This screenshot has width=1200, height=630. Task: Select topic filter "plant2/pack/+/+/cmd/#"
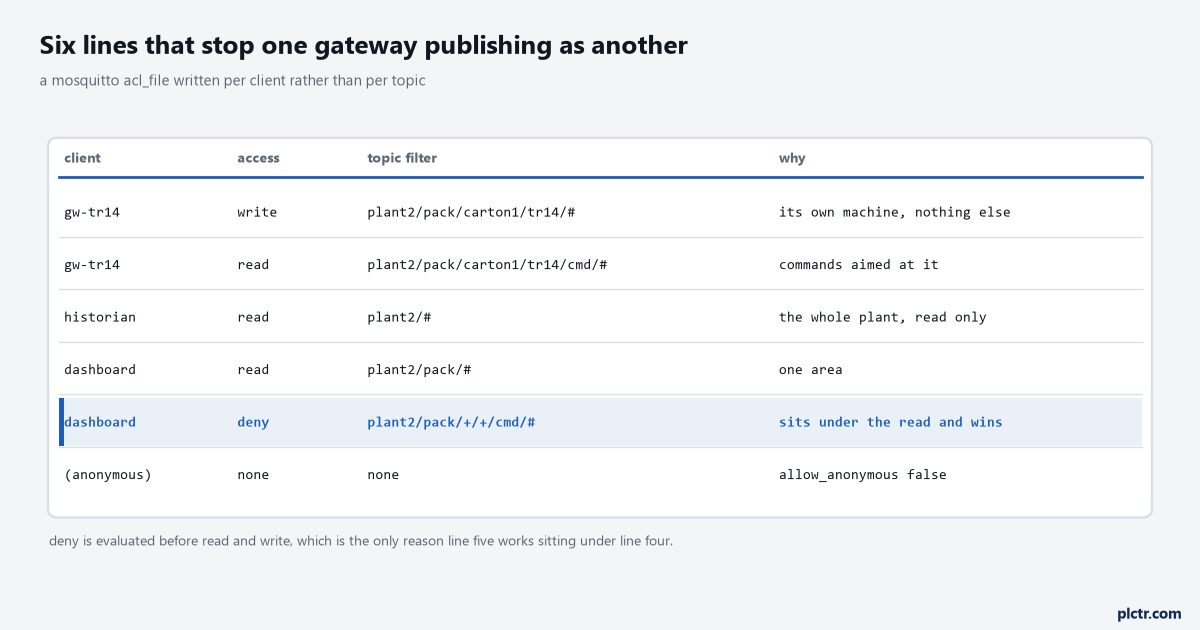tap(451, 422)
